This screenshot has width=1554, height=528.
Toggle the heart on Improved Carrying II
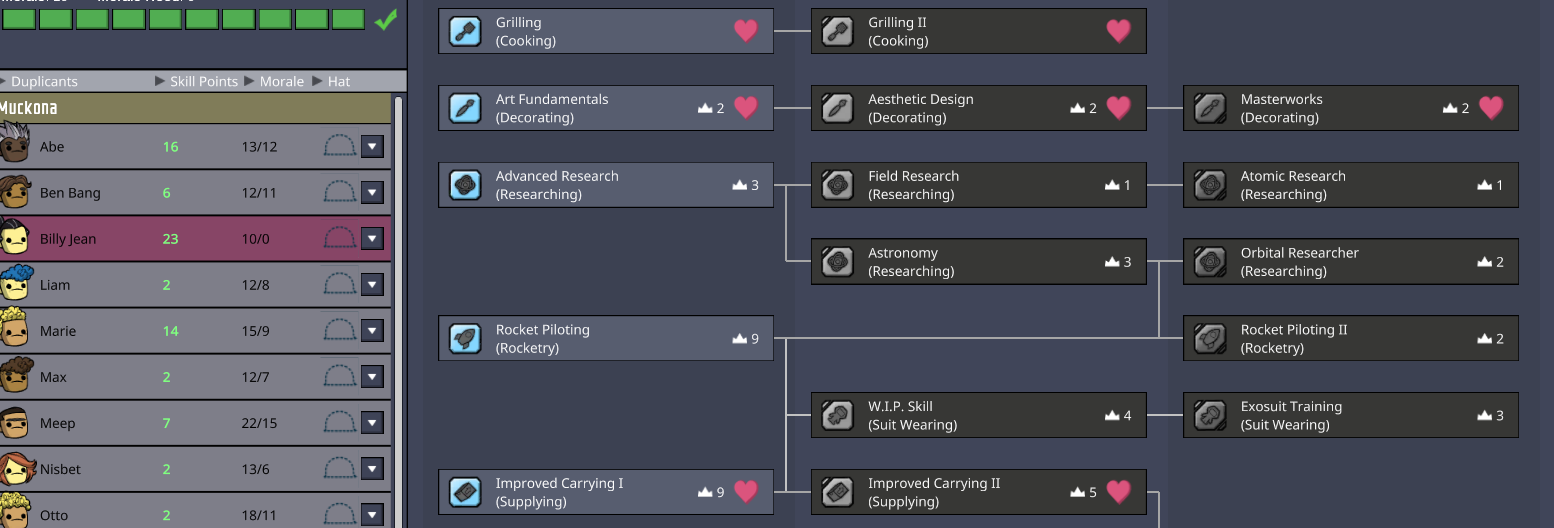[x=1118, y=492]
